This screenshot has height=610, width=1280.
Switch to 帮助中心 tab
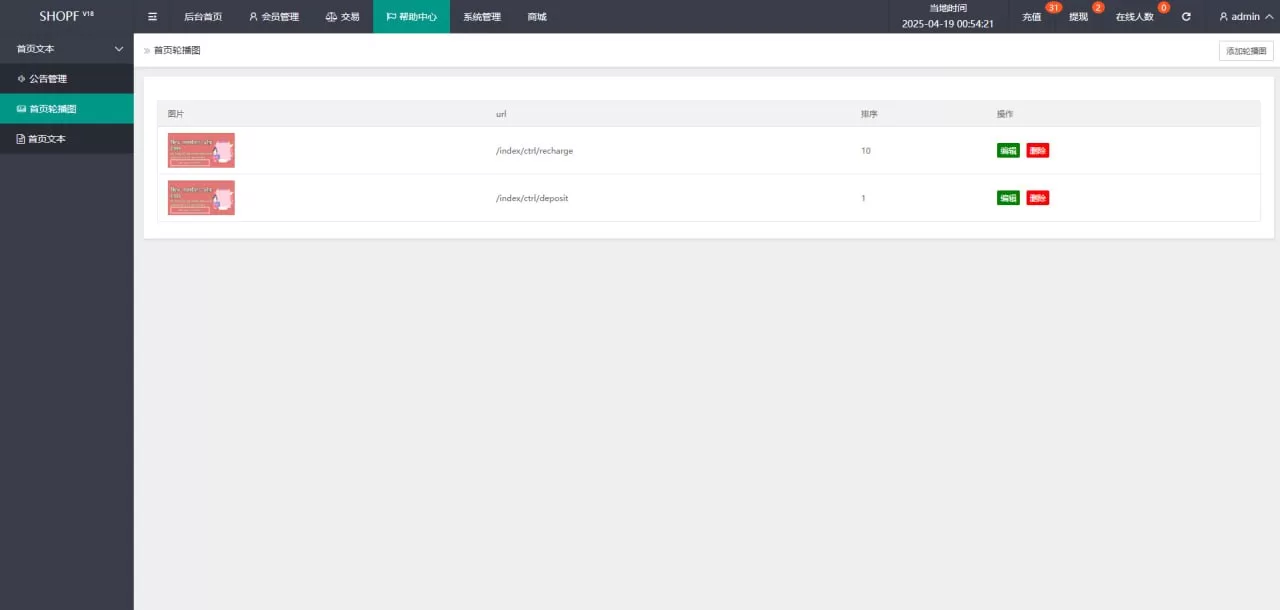tap(411, 17)
